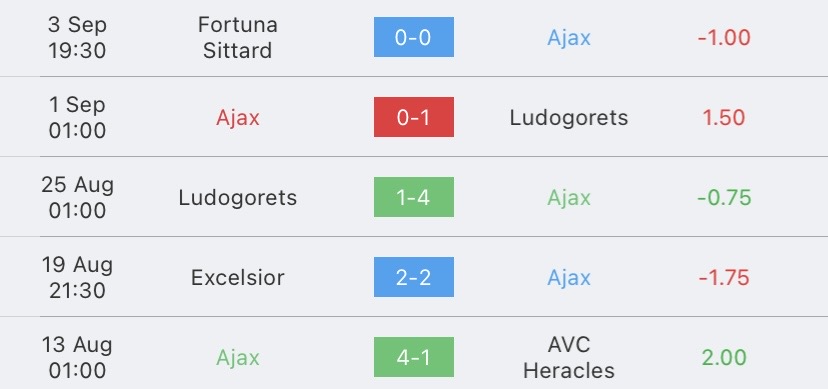
Task: Select Ludogorets as home team on 25 Aug
Action: coord(238,198)
